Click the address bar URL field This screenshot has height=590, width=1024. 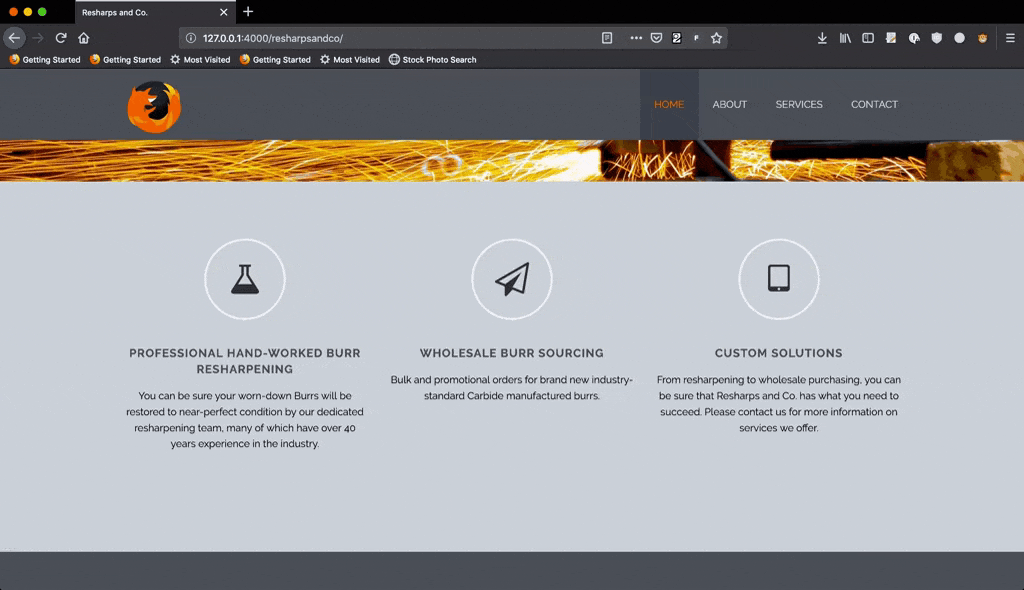(x=400, y=38)
